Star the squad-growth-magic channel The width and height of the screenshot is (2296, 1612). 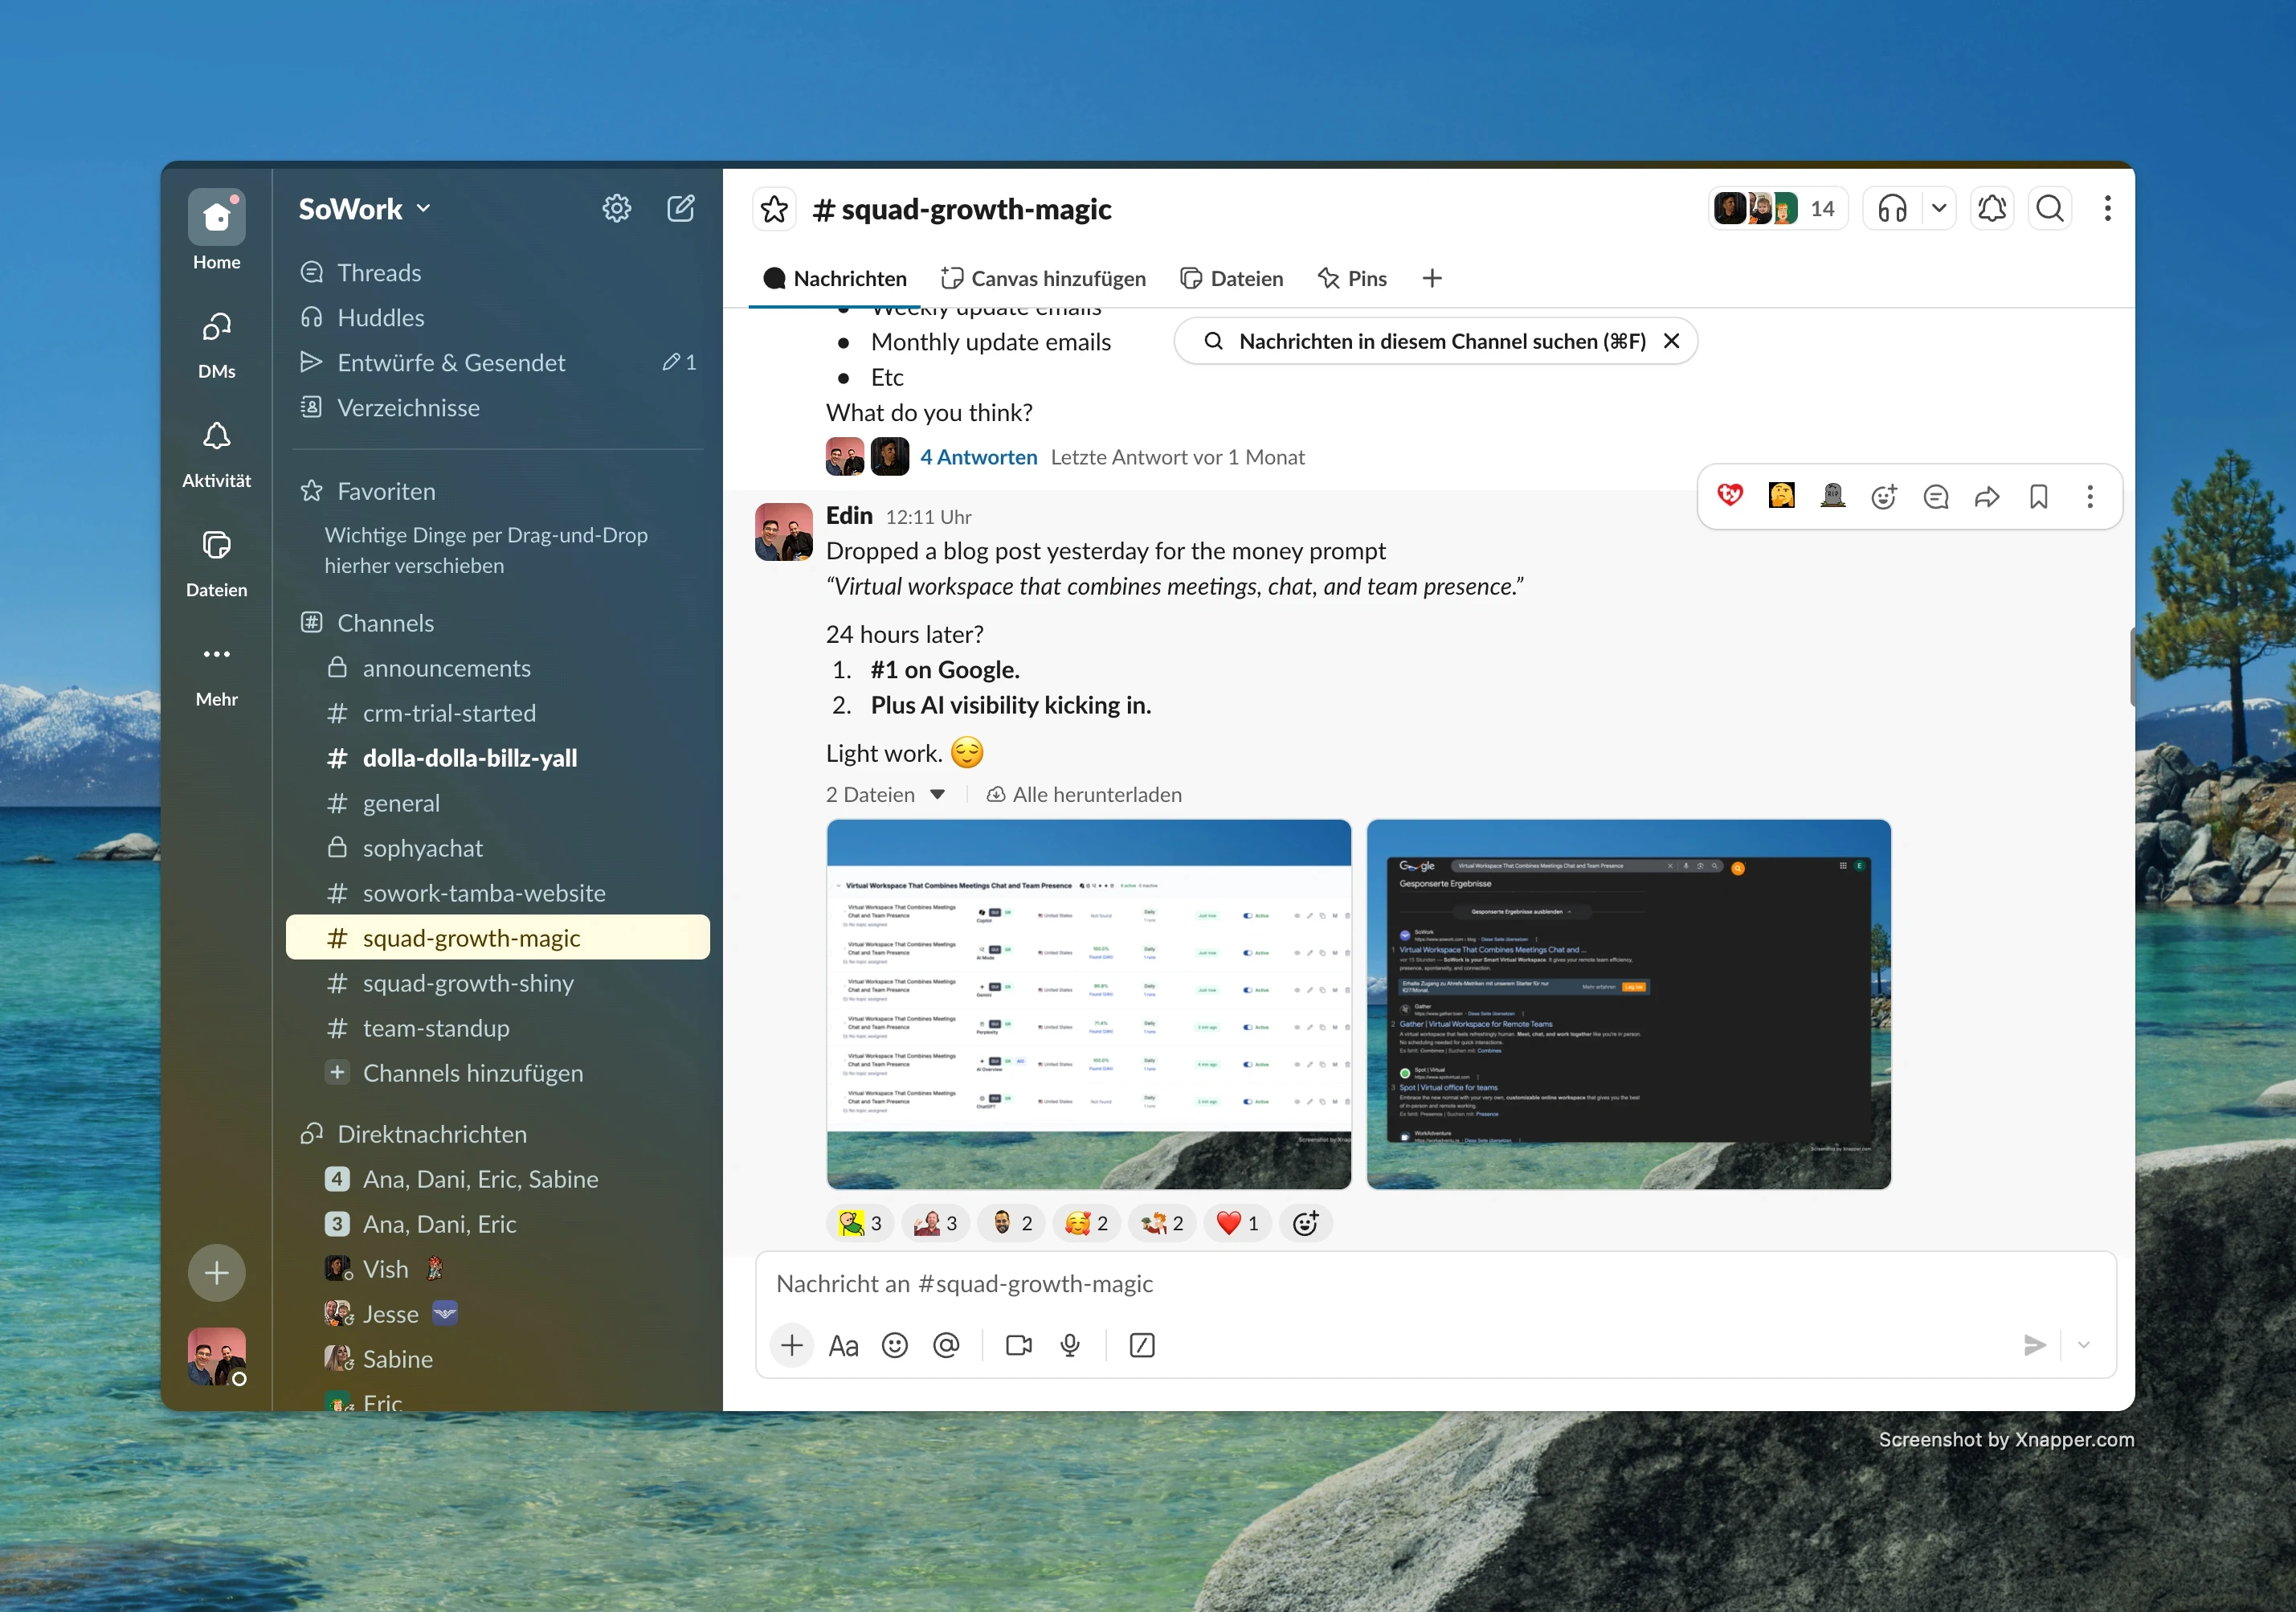774,209
